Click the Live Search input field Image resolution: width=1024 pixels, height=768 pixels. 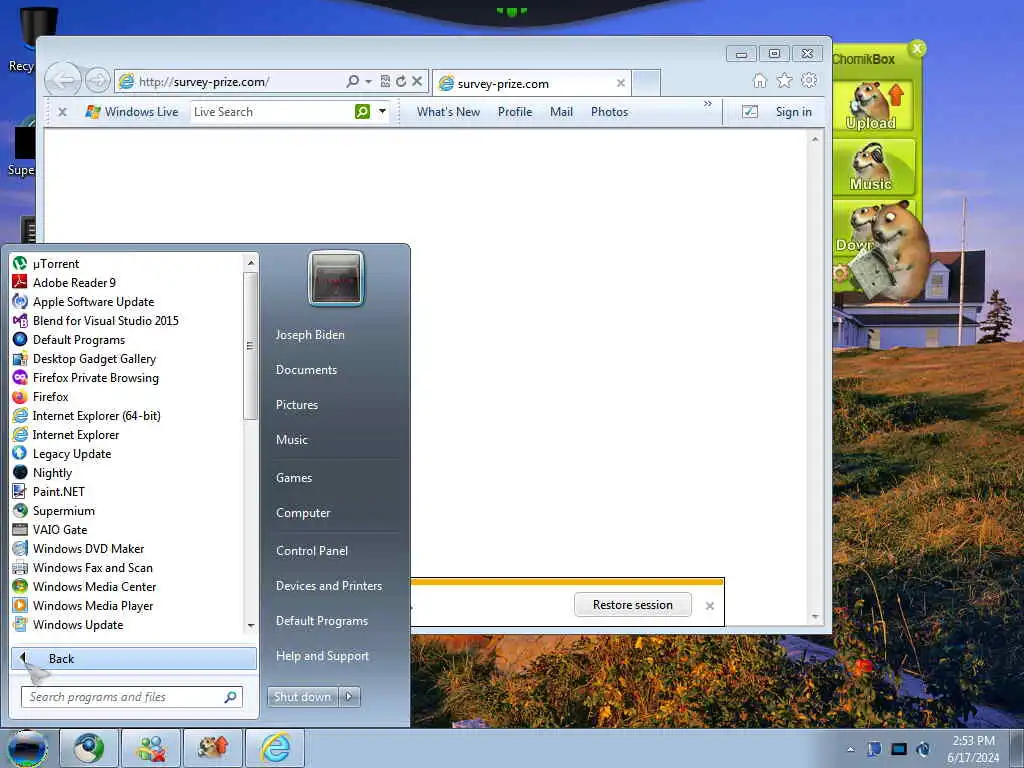272,112
